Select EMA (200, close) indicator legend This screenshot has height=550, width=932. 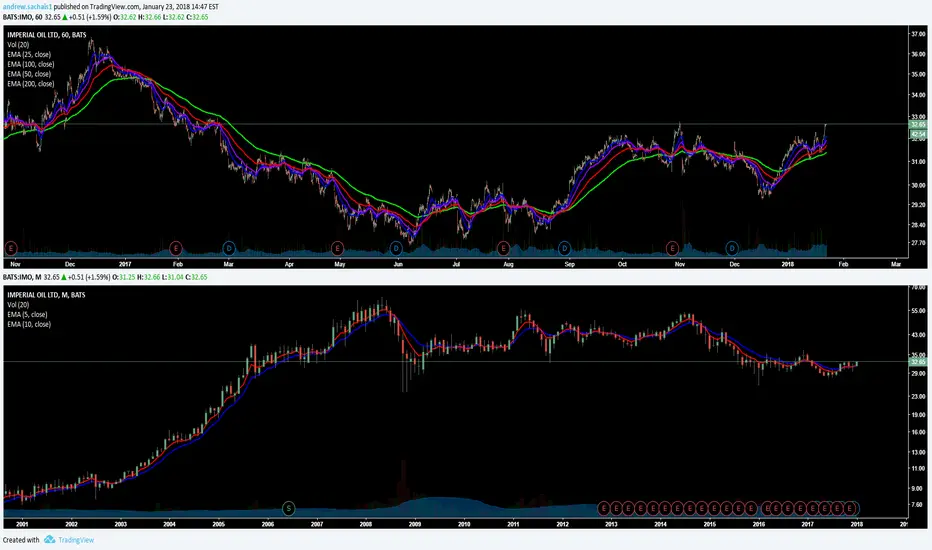(31, 84)
